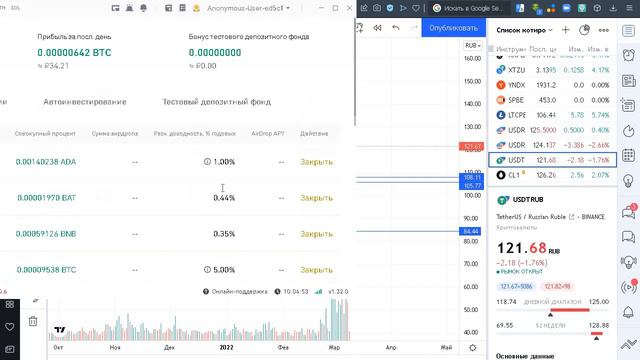This screenshot has width=640, height=360.
Task: Open the Calendar icon in right sidebar
Action: (x=629, y=156)
